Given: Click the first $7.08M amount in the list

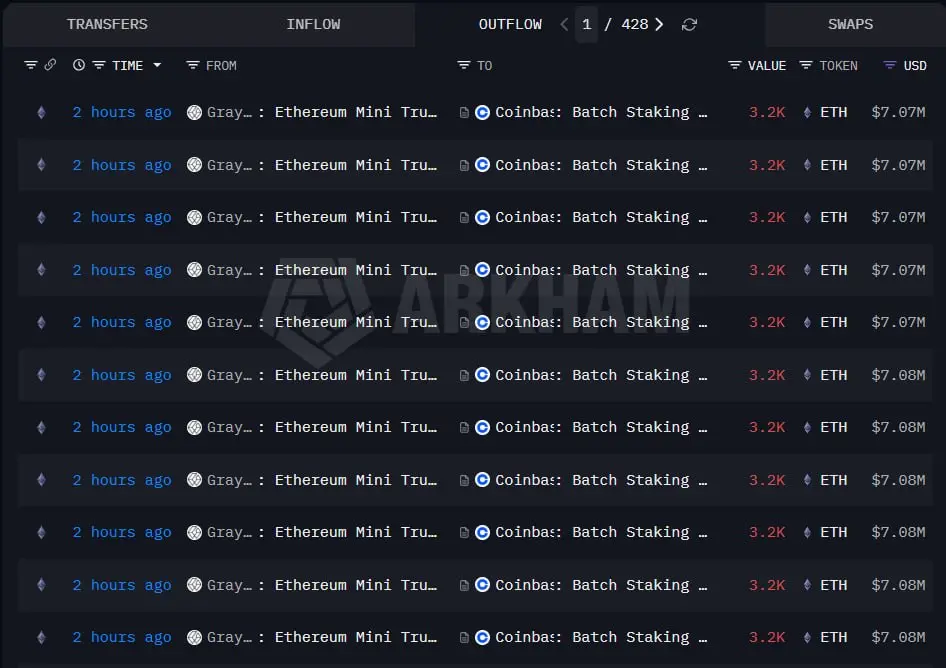Looking at the screenshot, I should click(898, 375).
